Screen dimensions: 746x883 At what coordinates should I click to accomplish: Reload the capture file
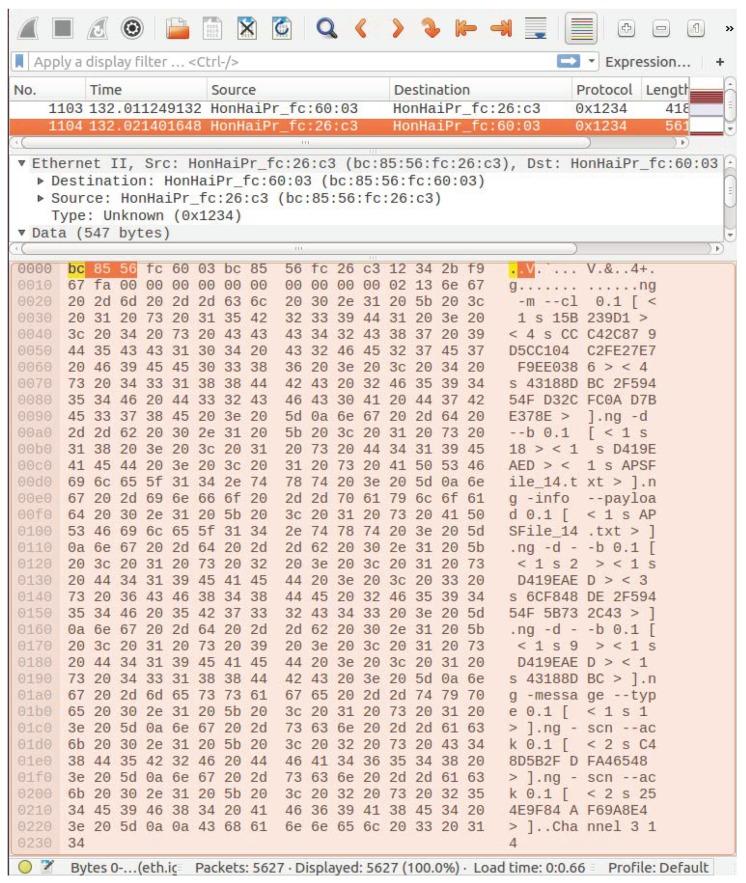coord(282,28)
